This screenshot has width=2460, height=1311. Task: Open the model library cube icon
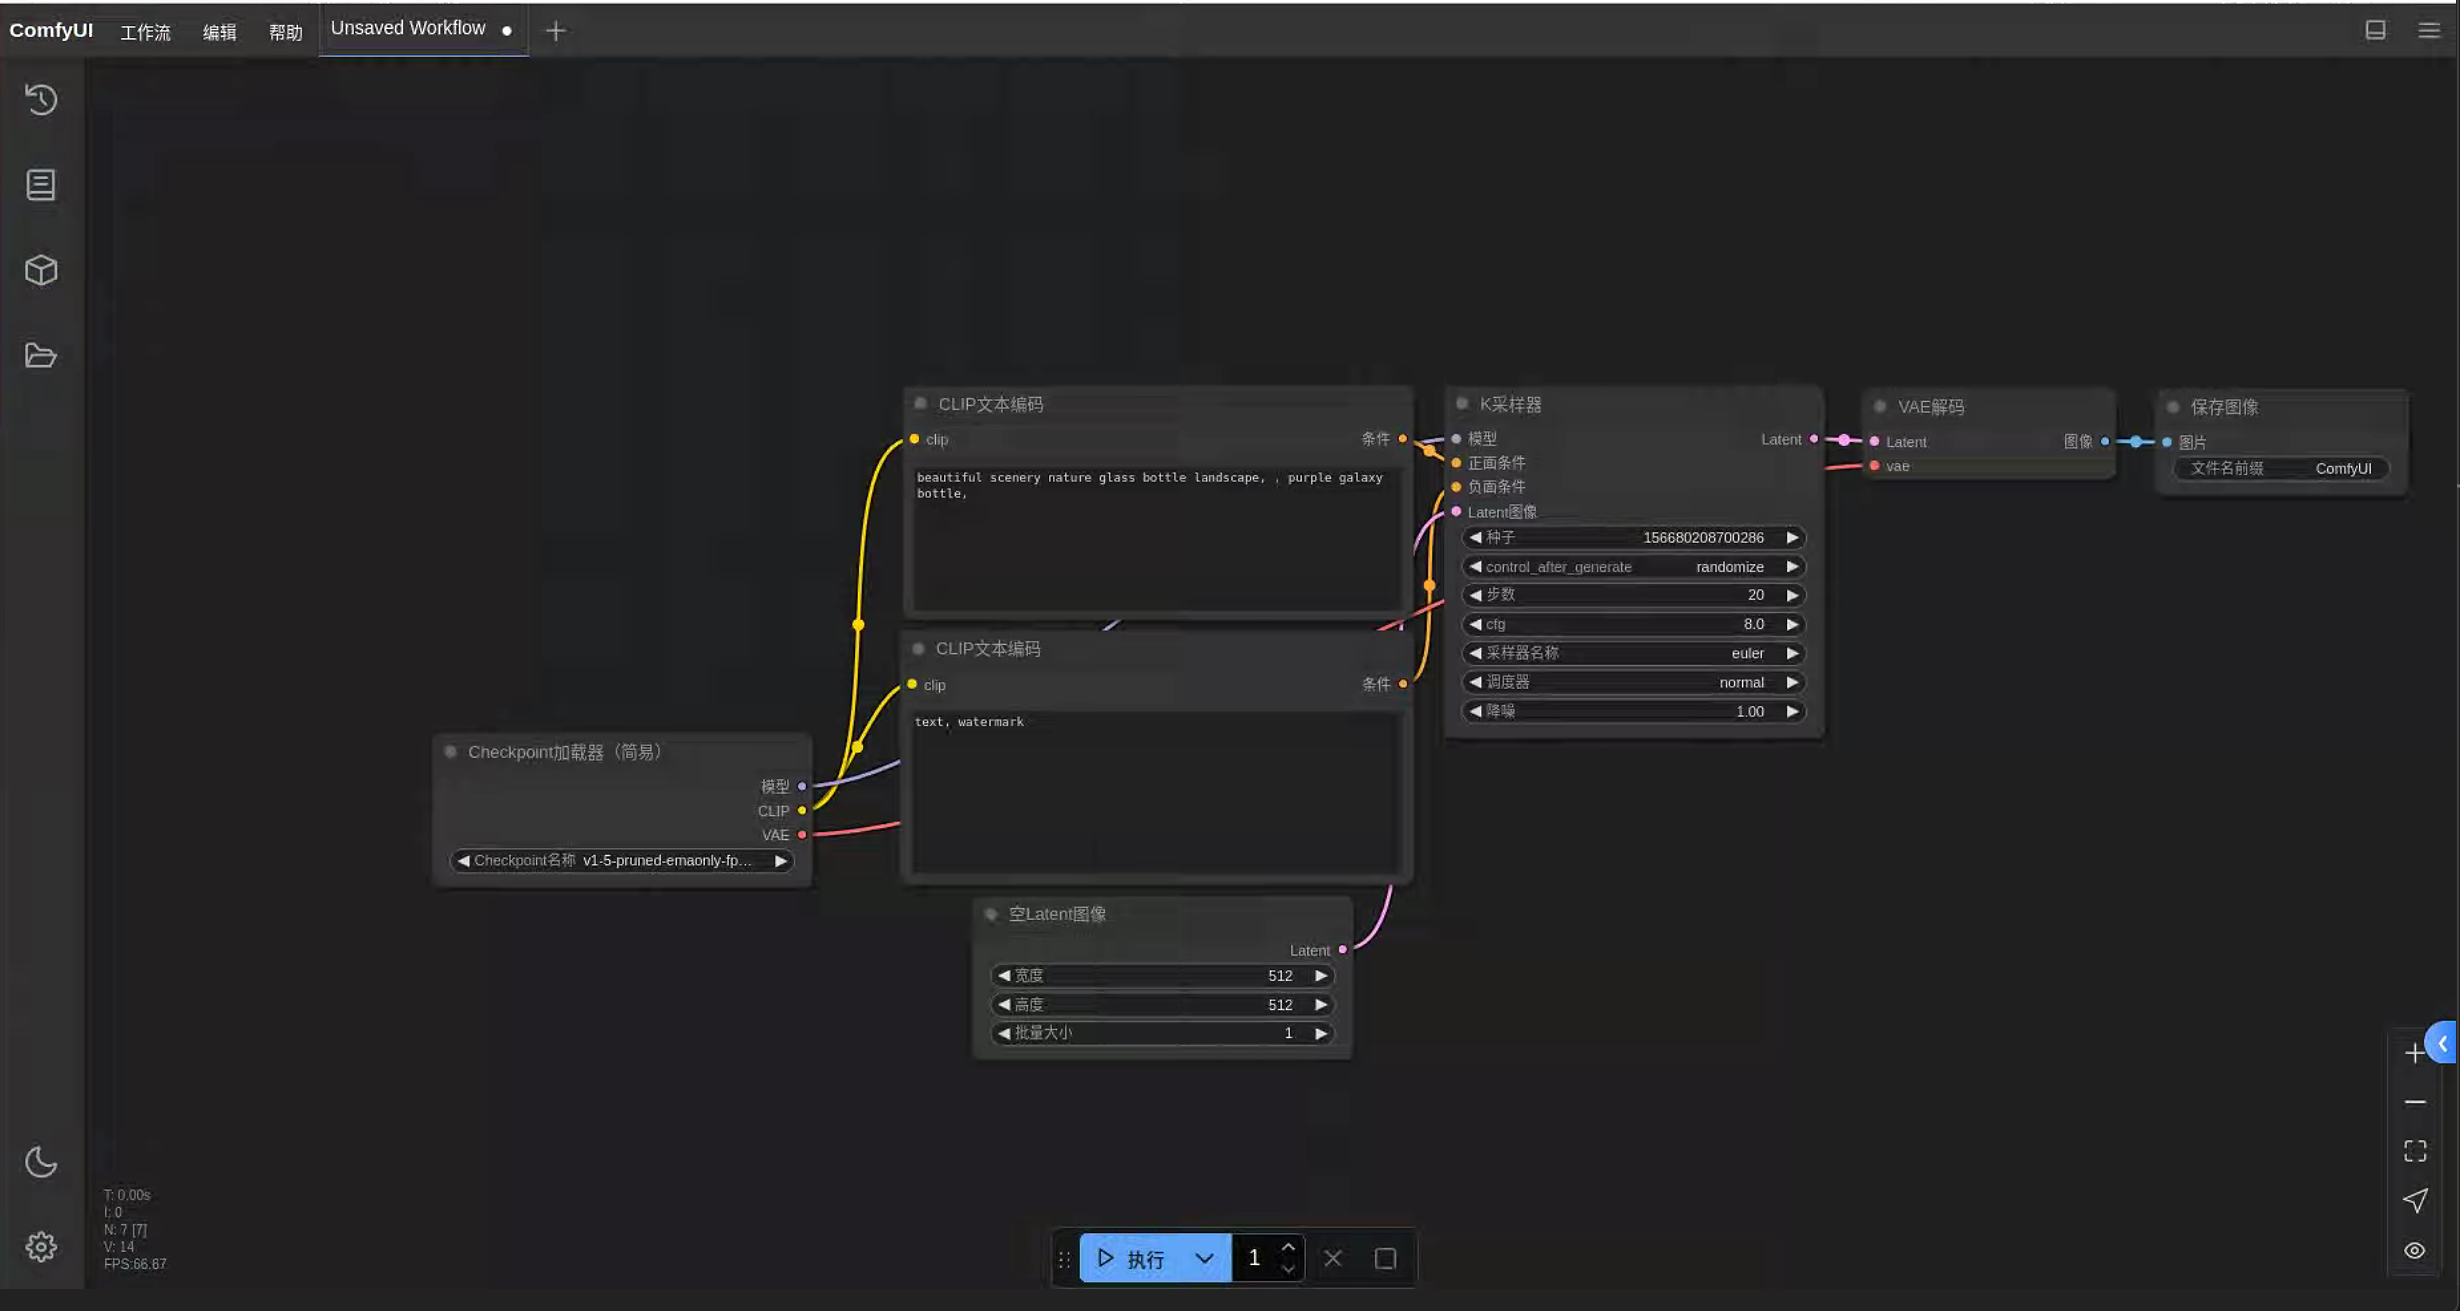pos(41,270)
